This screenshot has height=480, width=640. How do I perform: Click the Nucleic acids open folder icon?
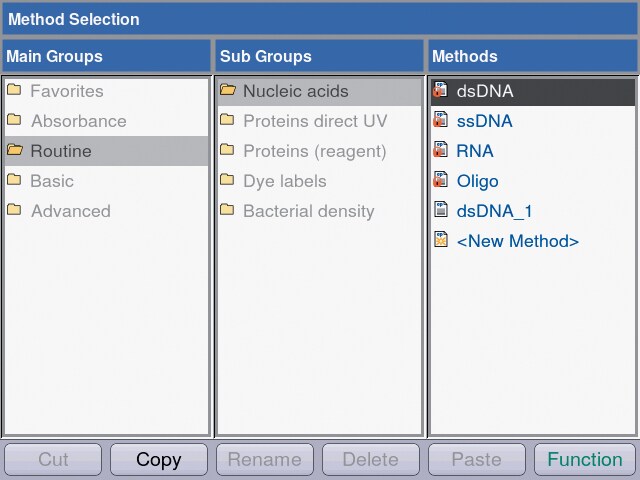[x=228, y=89]
